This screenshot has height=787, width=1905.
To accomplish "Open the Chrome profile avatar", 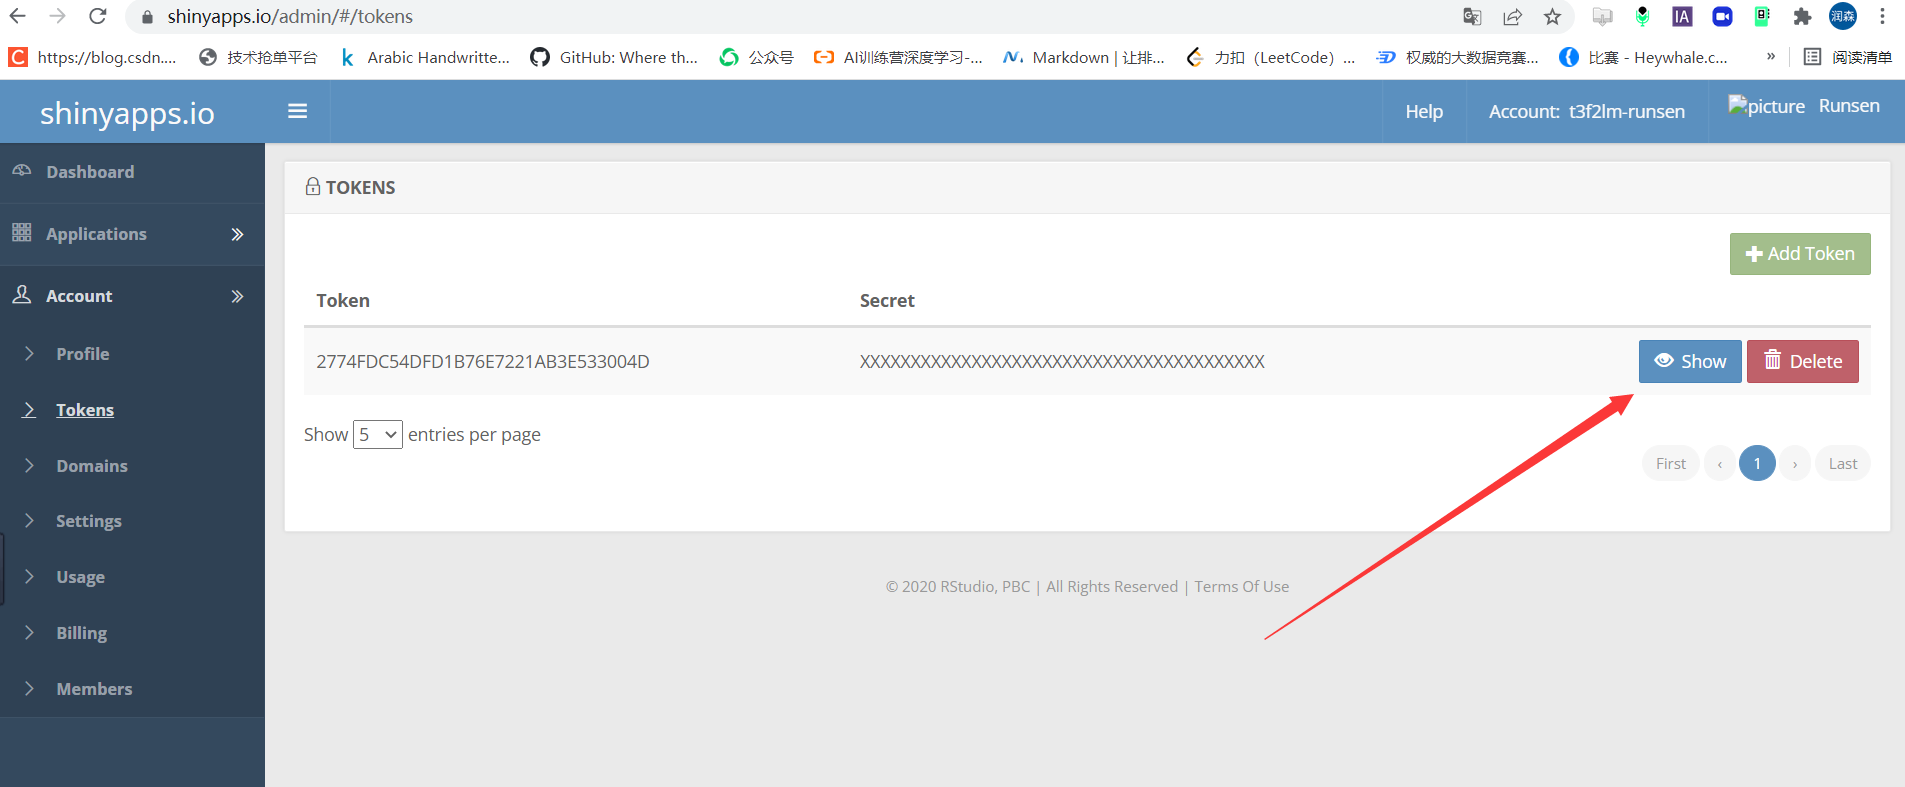I will pos(1843,16).
